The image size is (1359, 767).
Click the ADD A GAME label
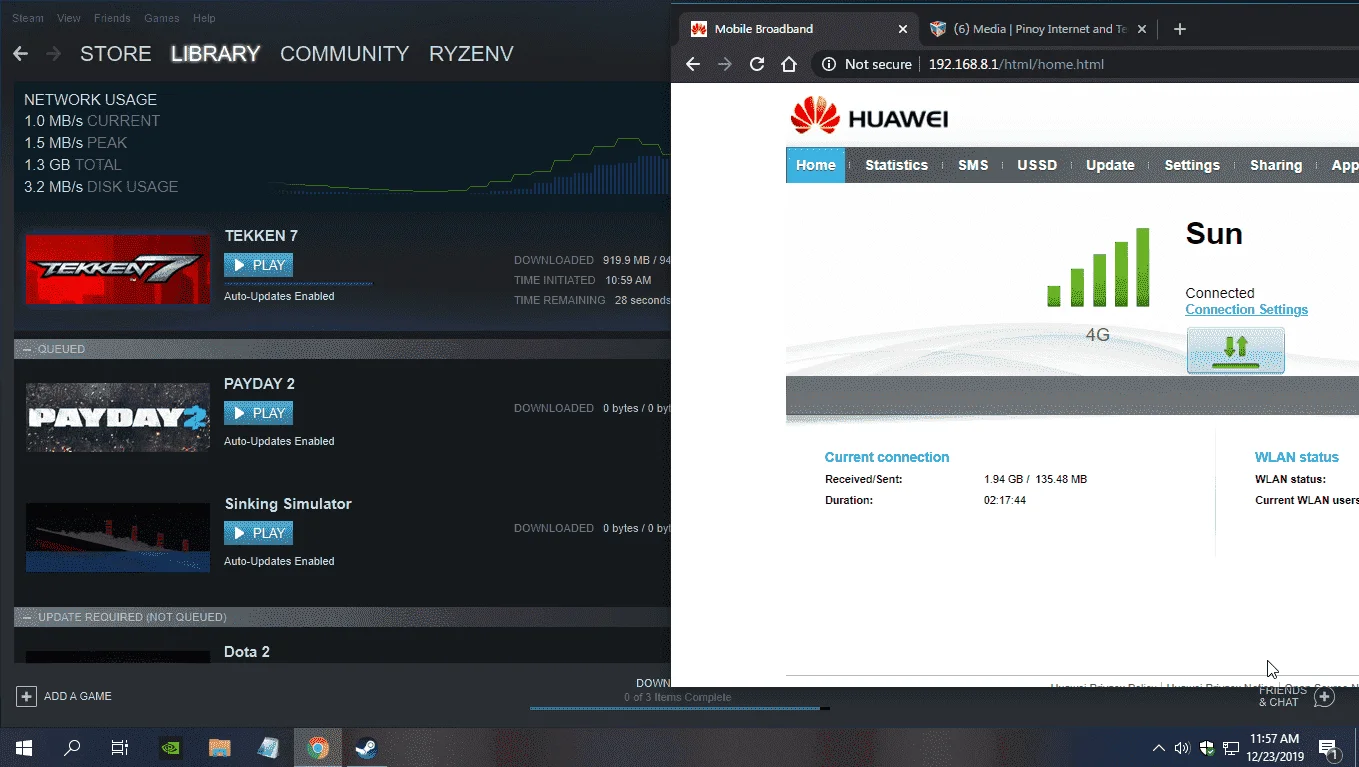click(78, 696)
